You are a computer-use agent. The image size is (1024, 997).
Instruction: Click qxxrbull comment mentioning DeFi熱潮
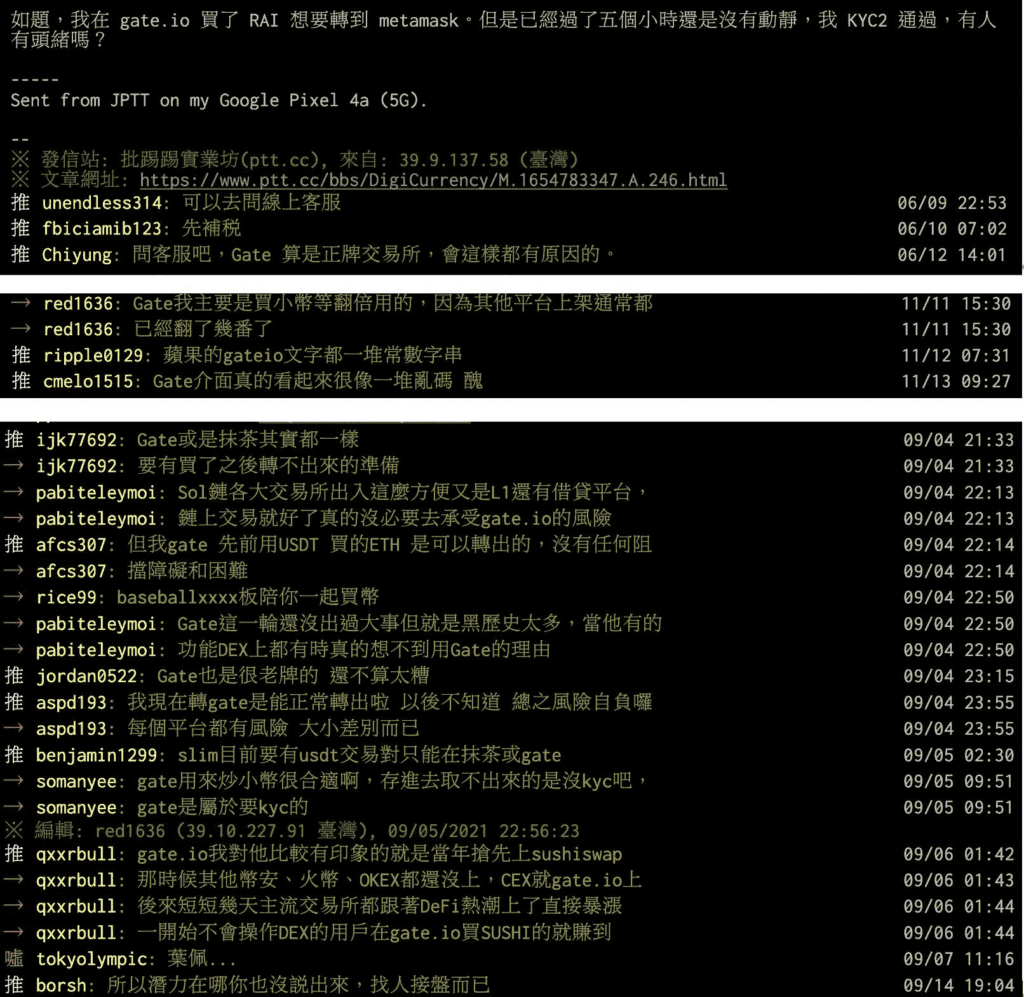click(379, 906)
